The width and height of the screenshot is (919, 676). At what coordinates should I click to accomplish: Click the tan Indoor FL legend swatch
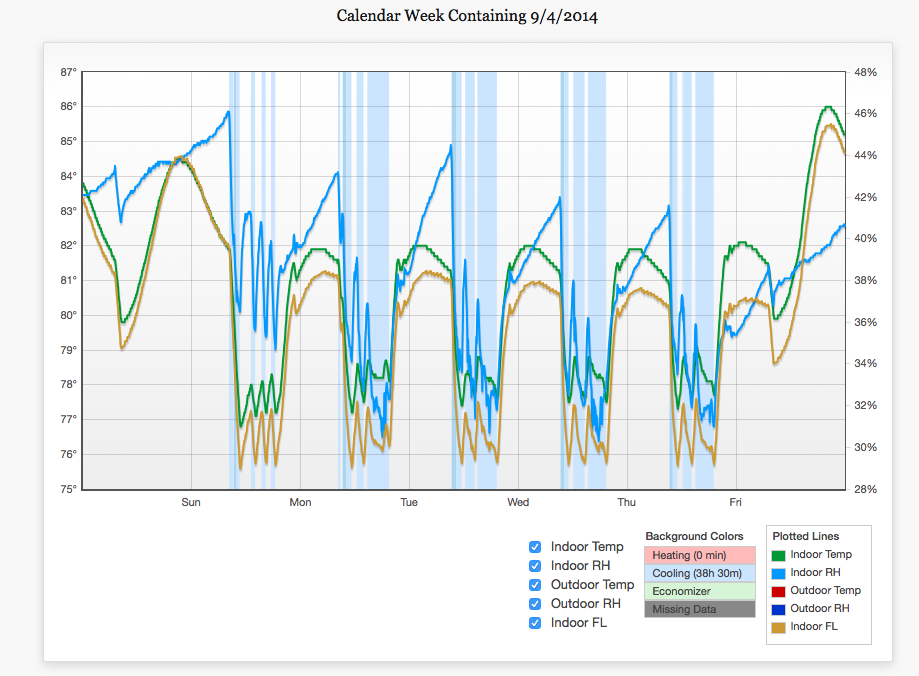779,627
